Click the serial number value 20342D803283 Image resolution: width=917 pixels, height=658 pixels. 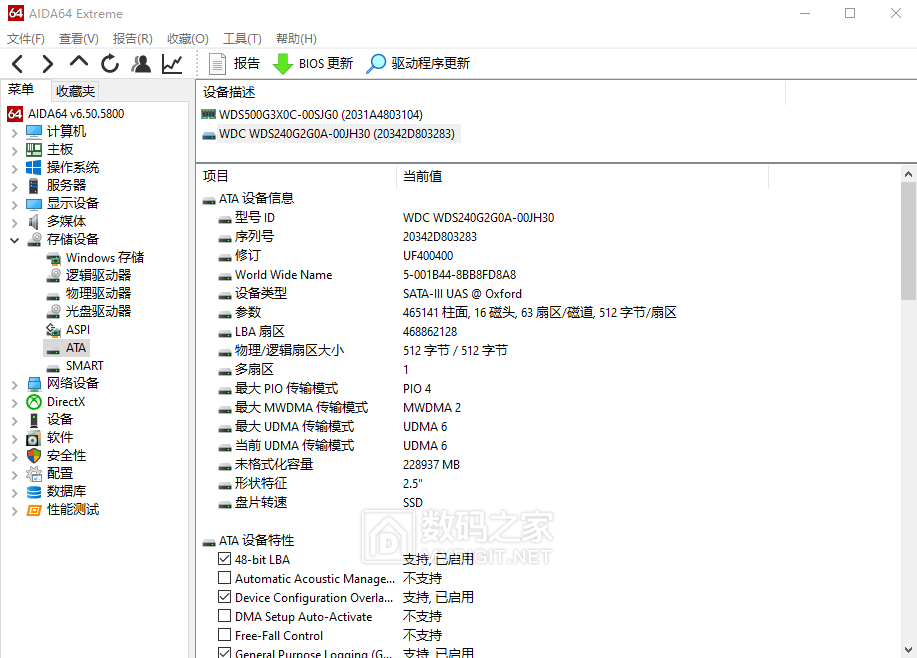click(440, 237)
